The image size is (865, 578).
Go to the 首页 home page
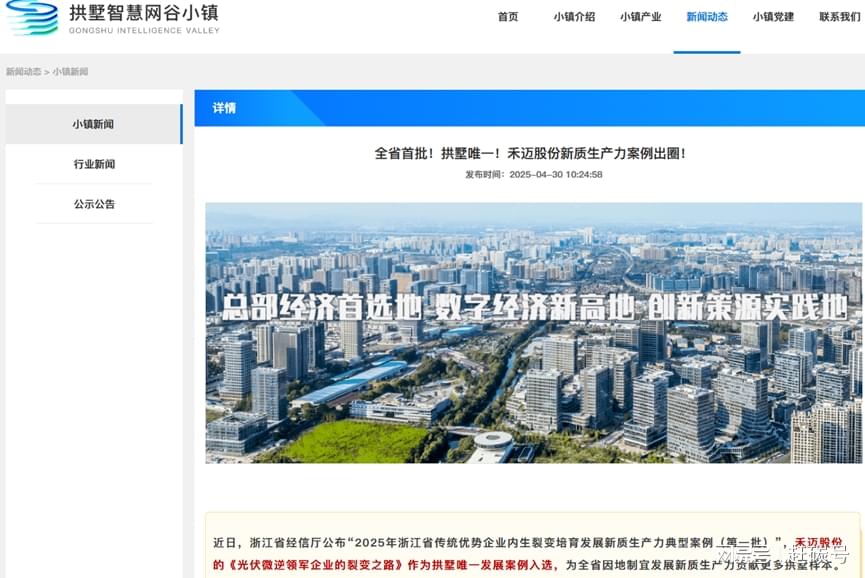508,17
